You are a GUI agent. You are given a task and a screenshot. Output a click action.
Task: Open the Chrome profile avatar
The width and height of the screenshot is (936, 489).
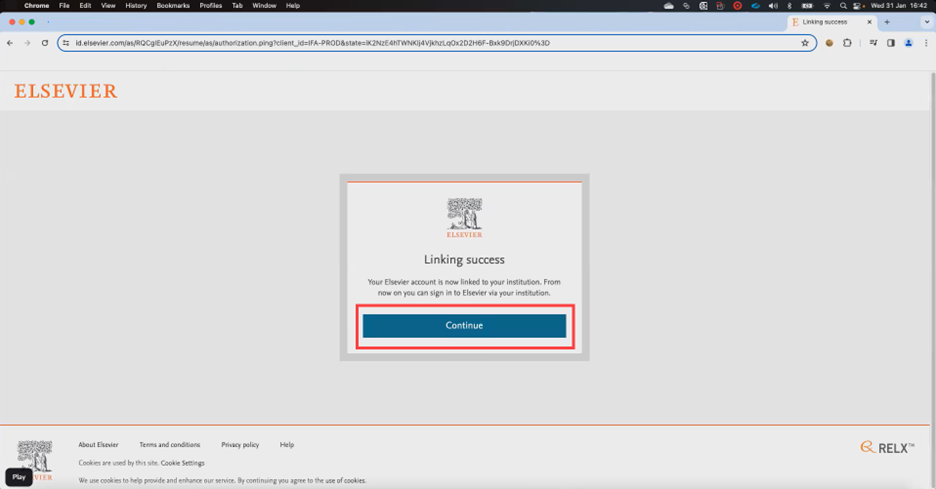click(909, 43)
